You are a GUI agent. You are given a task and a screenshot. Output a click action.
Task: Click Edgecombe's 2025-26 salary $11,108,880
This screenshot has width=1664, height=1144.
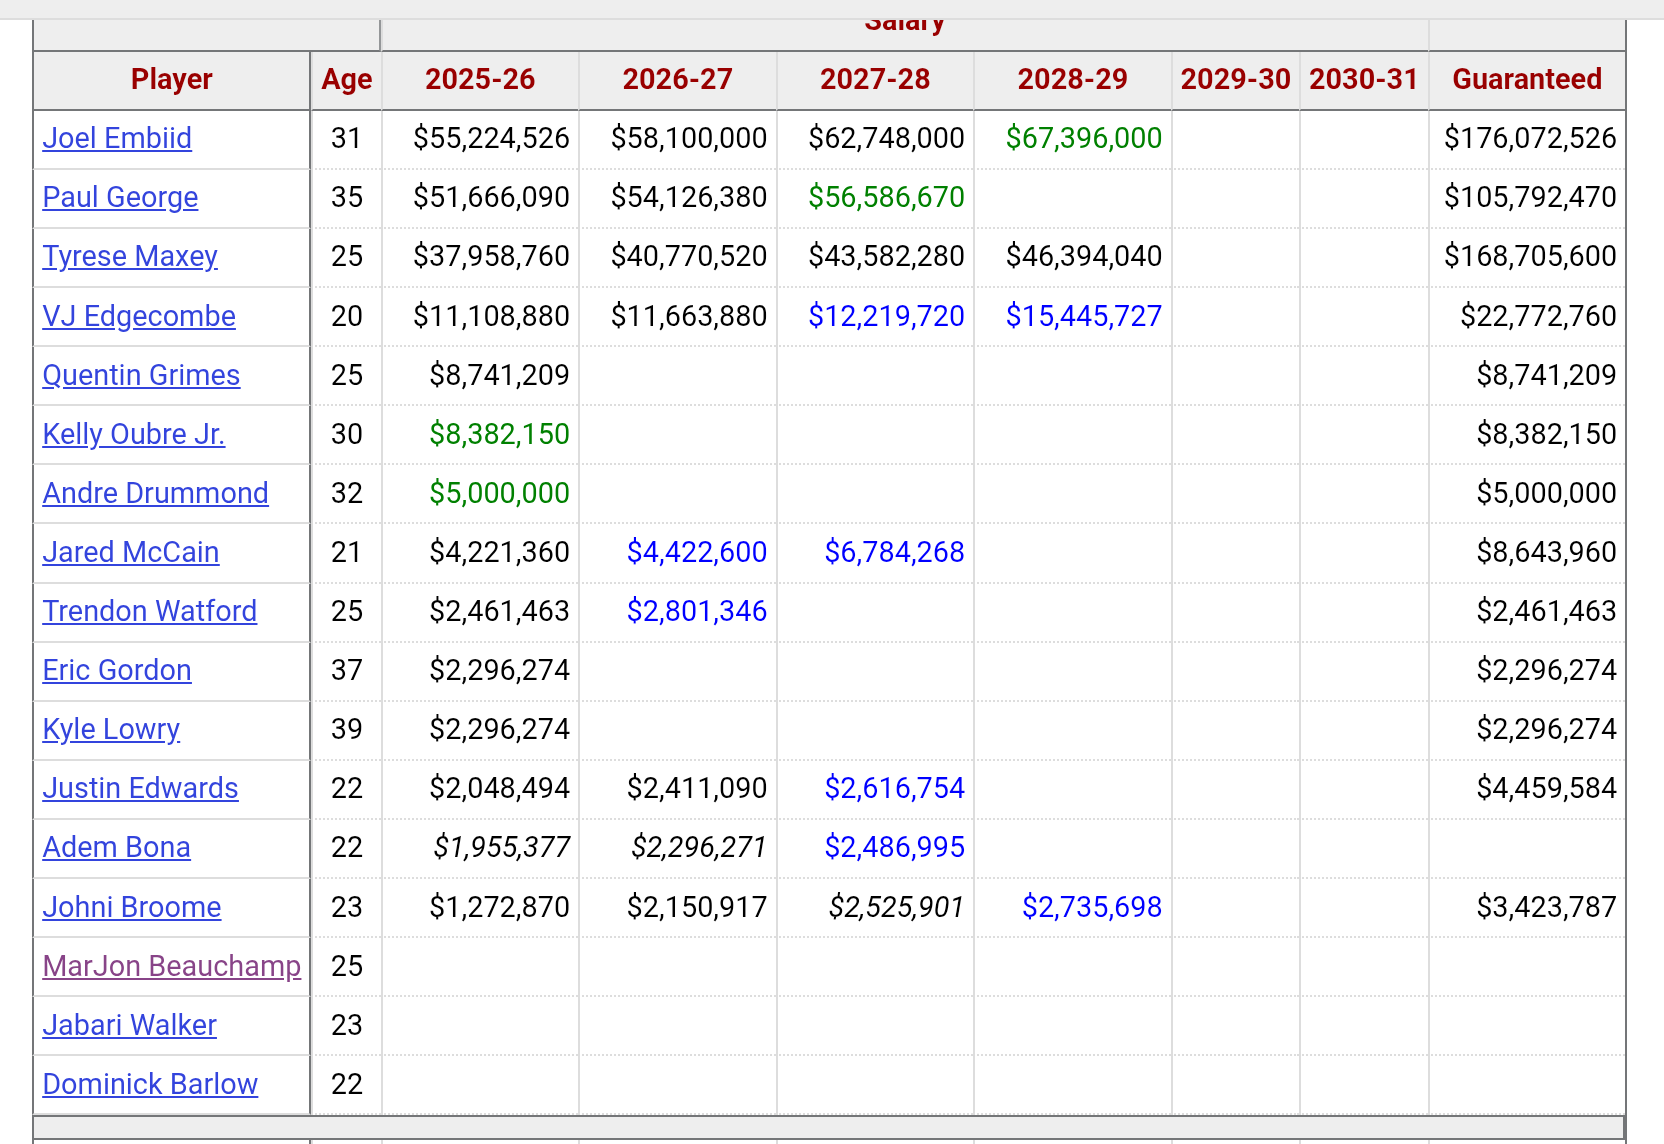[x=491, y=316]
